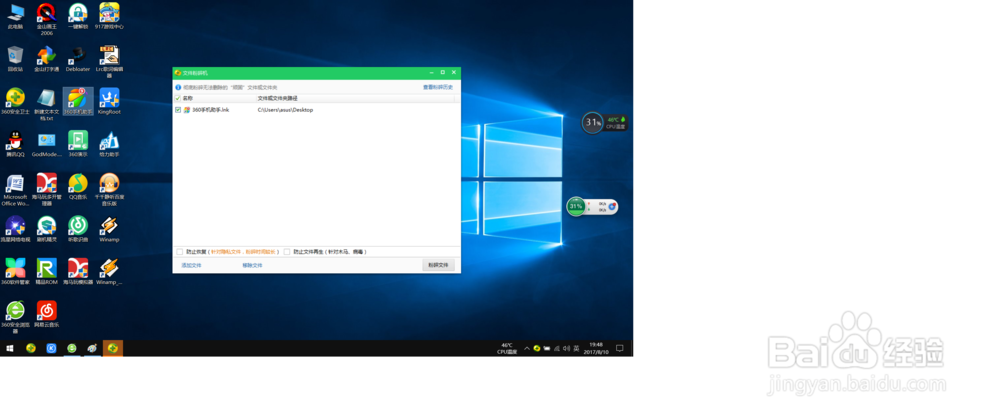Open the 917游戏中心 desktop shortcut
Image resolution: width=1000 pixels, height=418 pixels.
coord(109,16)
